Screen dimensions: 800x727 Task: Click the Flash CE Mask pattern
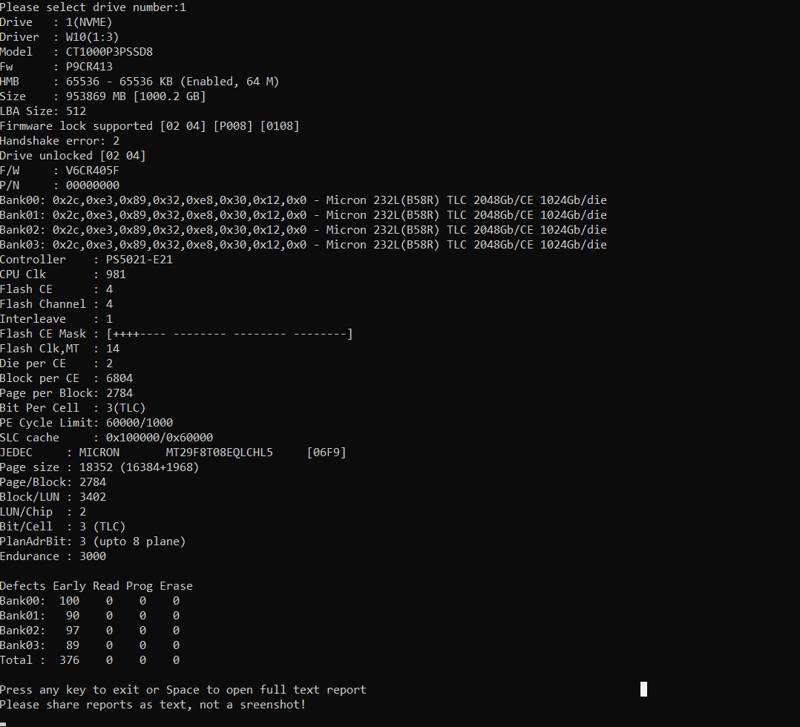click(x=230, y=334)
